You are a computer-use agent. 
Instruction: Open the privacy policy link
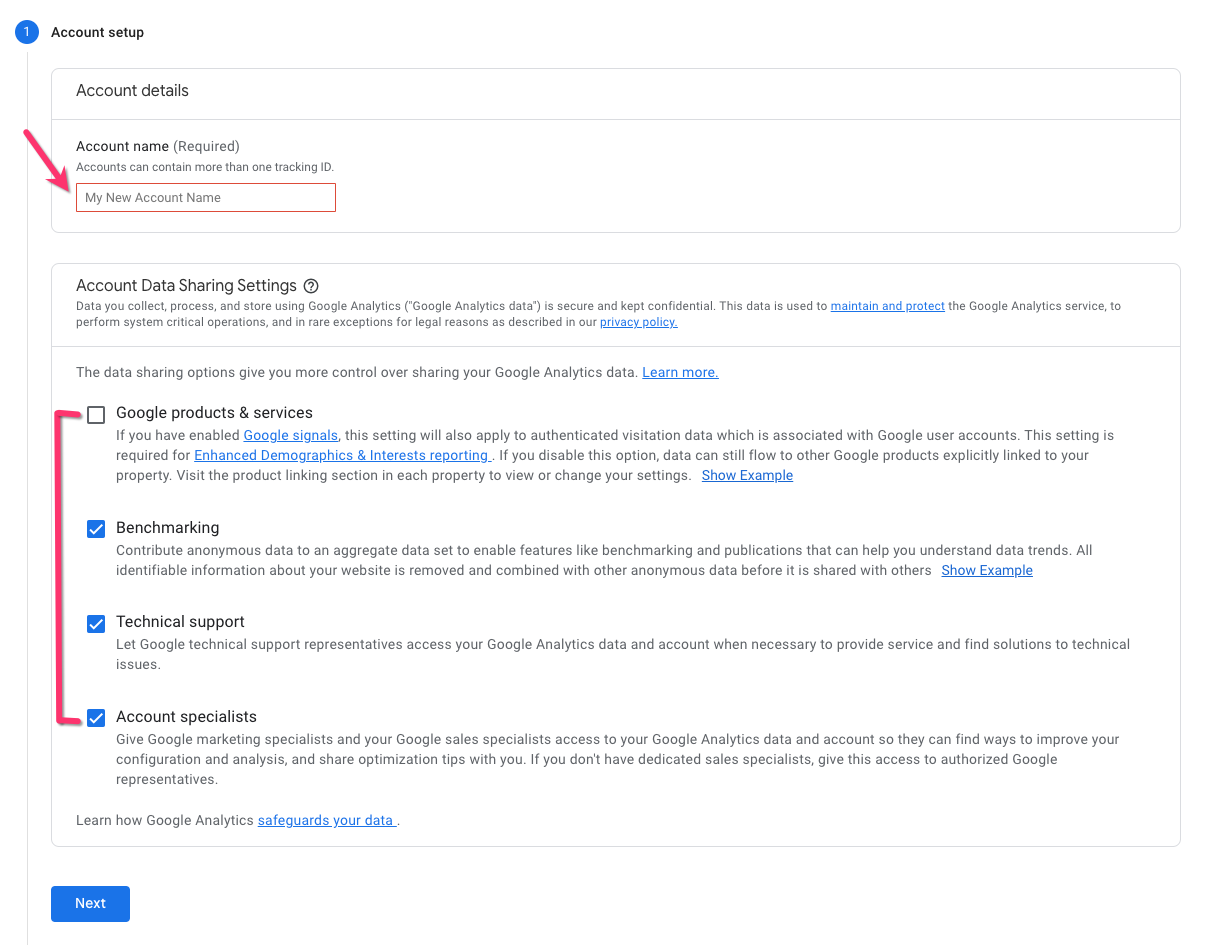coord(638,322)
